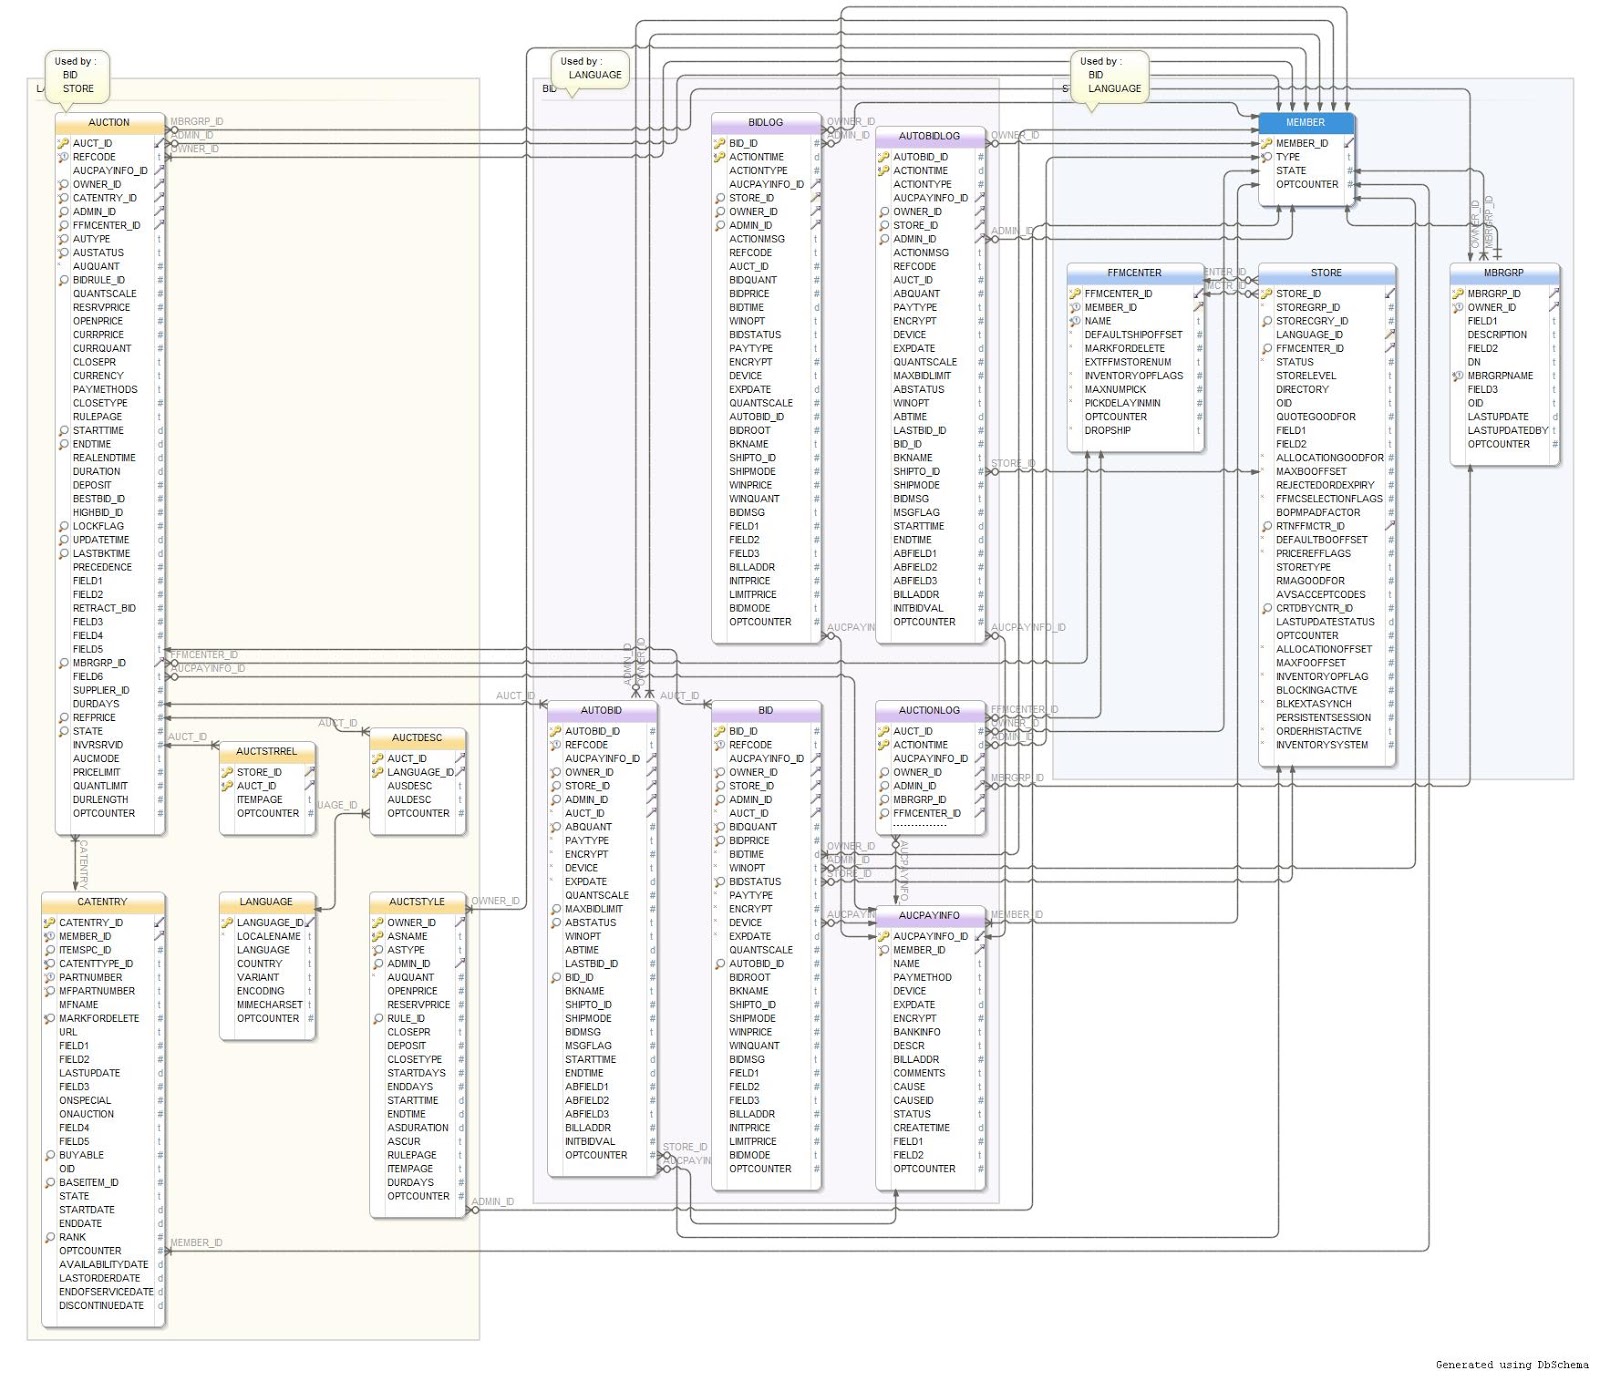Click the key icon beside MEMBER_ID in MEMBER table

click(x=1266, y=143)
